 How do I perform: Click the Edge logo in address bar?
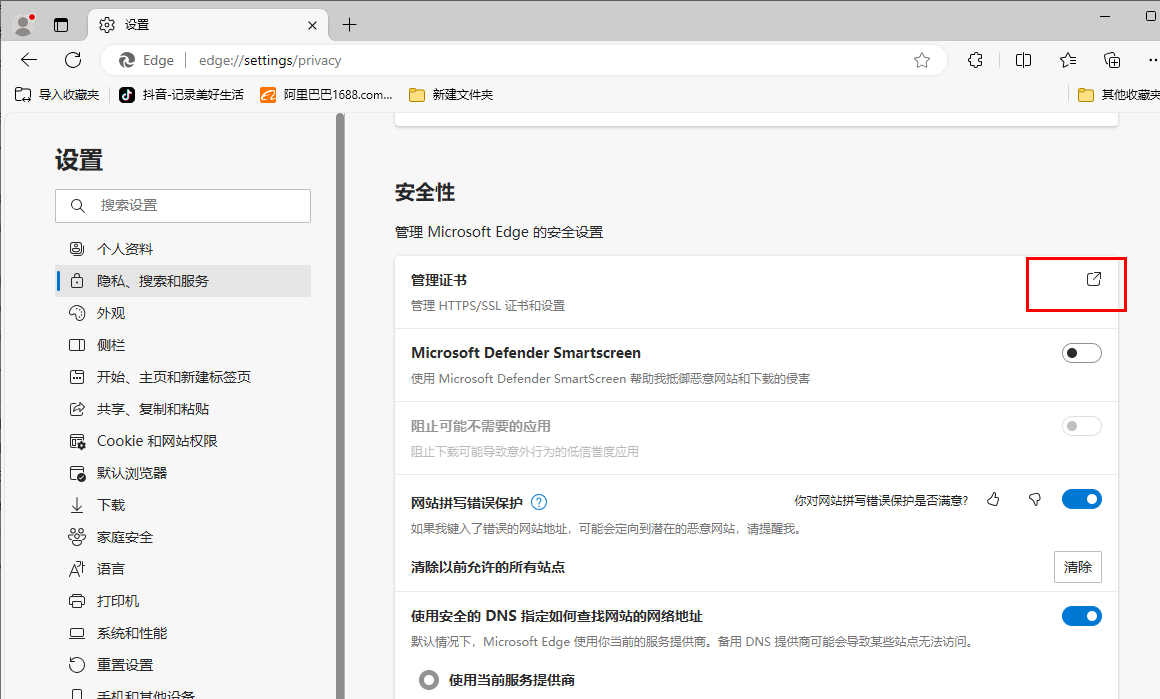coord(127,60)
